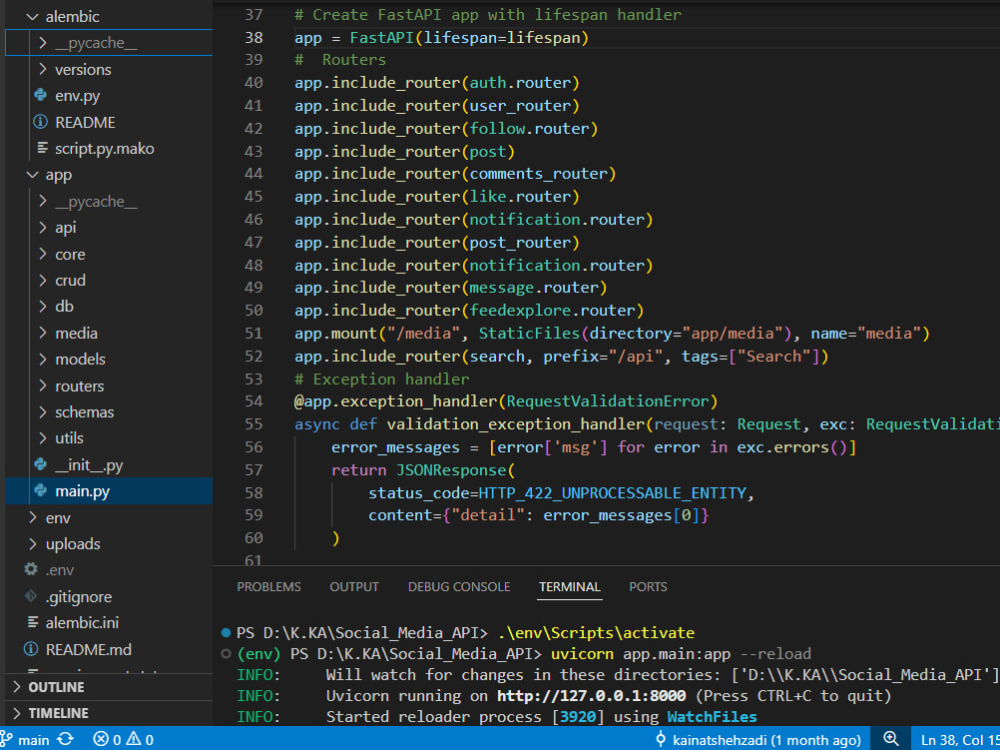1000x750 pixels.
Task: Click the git blame commit icon in status bar
Action: point(661,740)
